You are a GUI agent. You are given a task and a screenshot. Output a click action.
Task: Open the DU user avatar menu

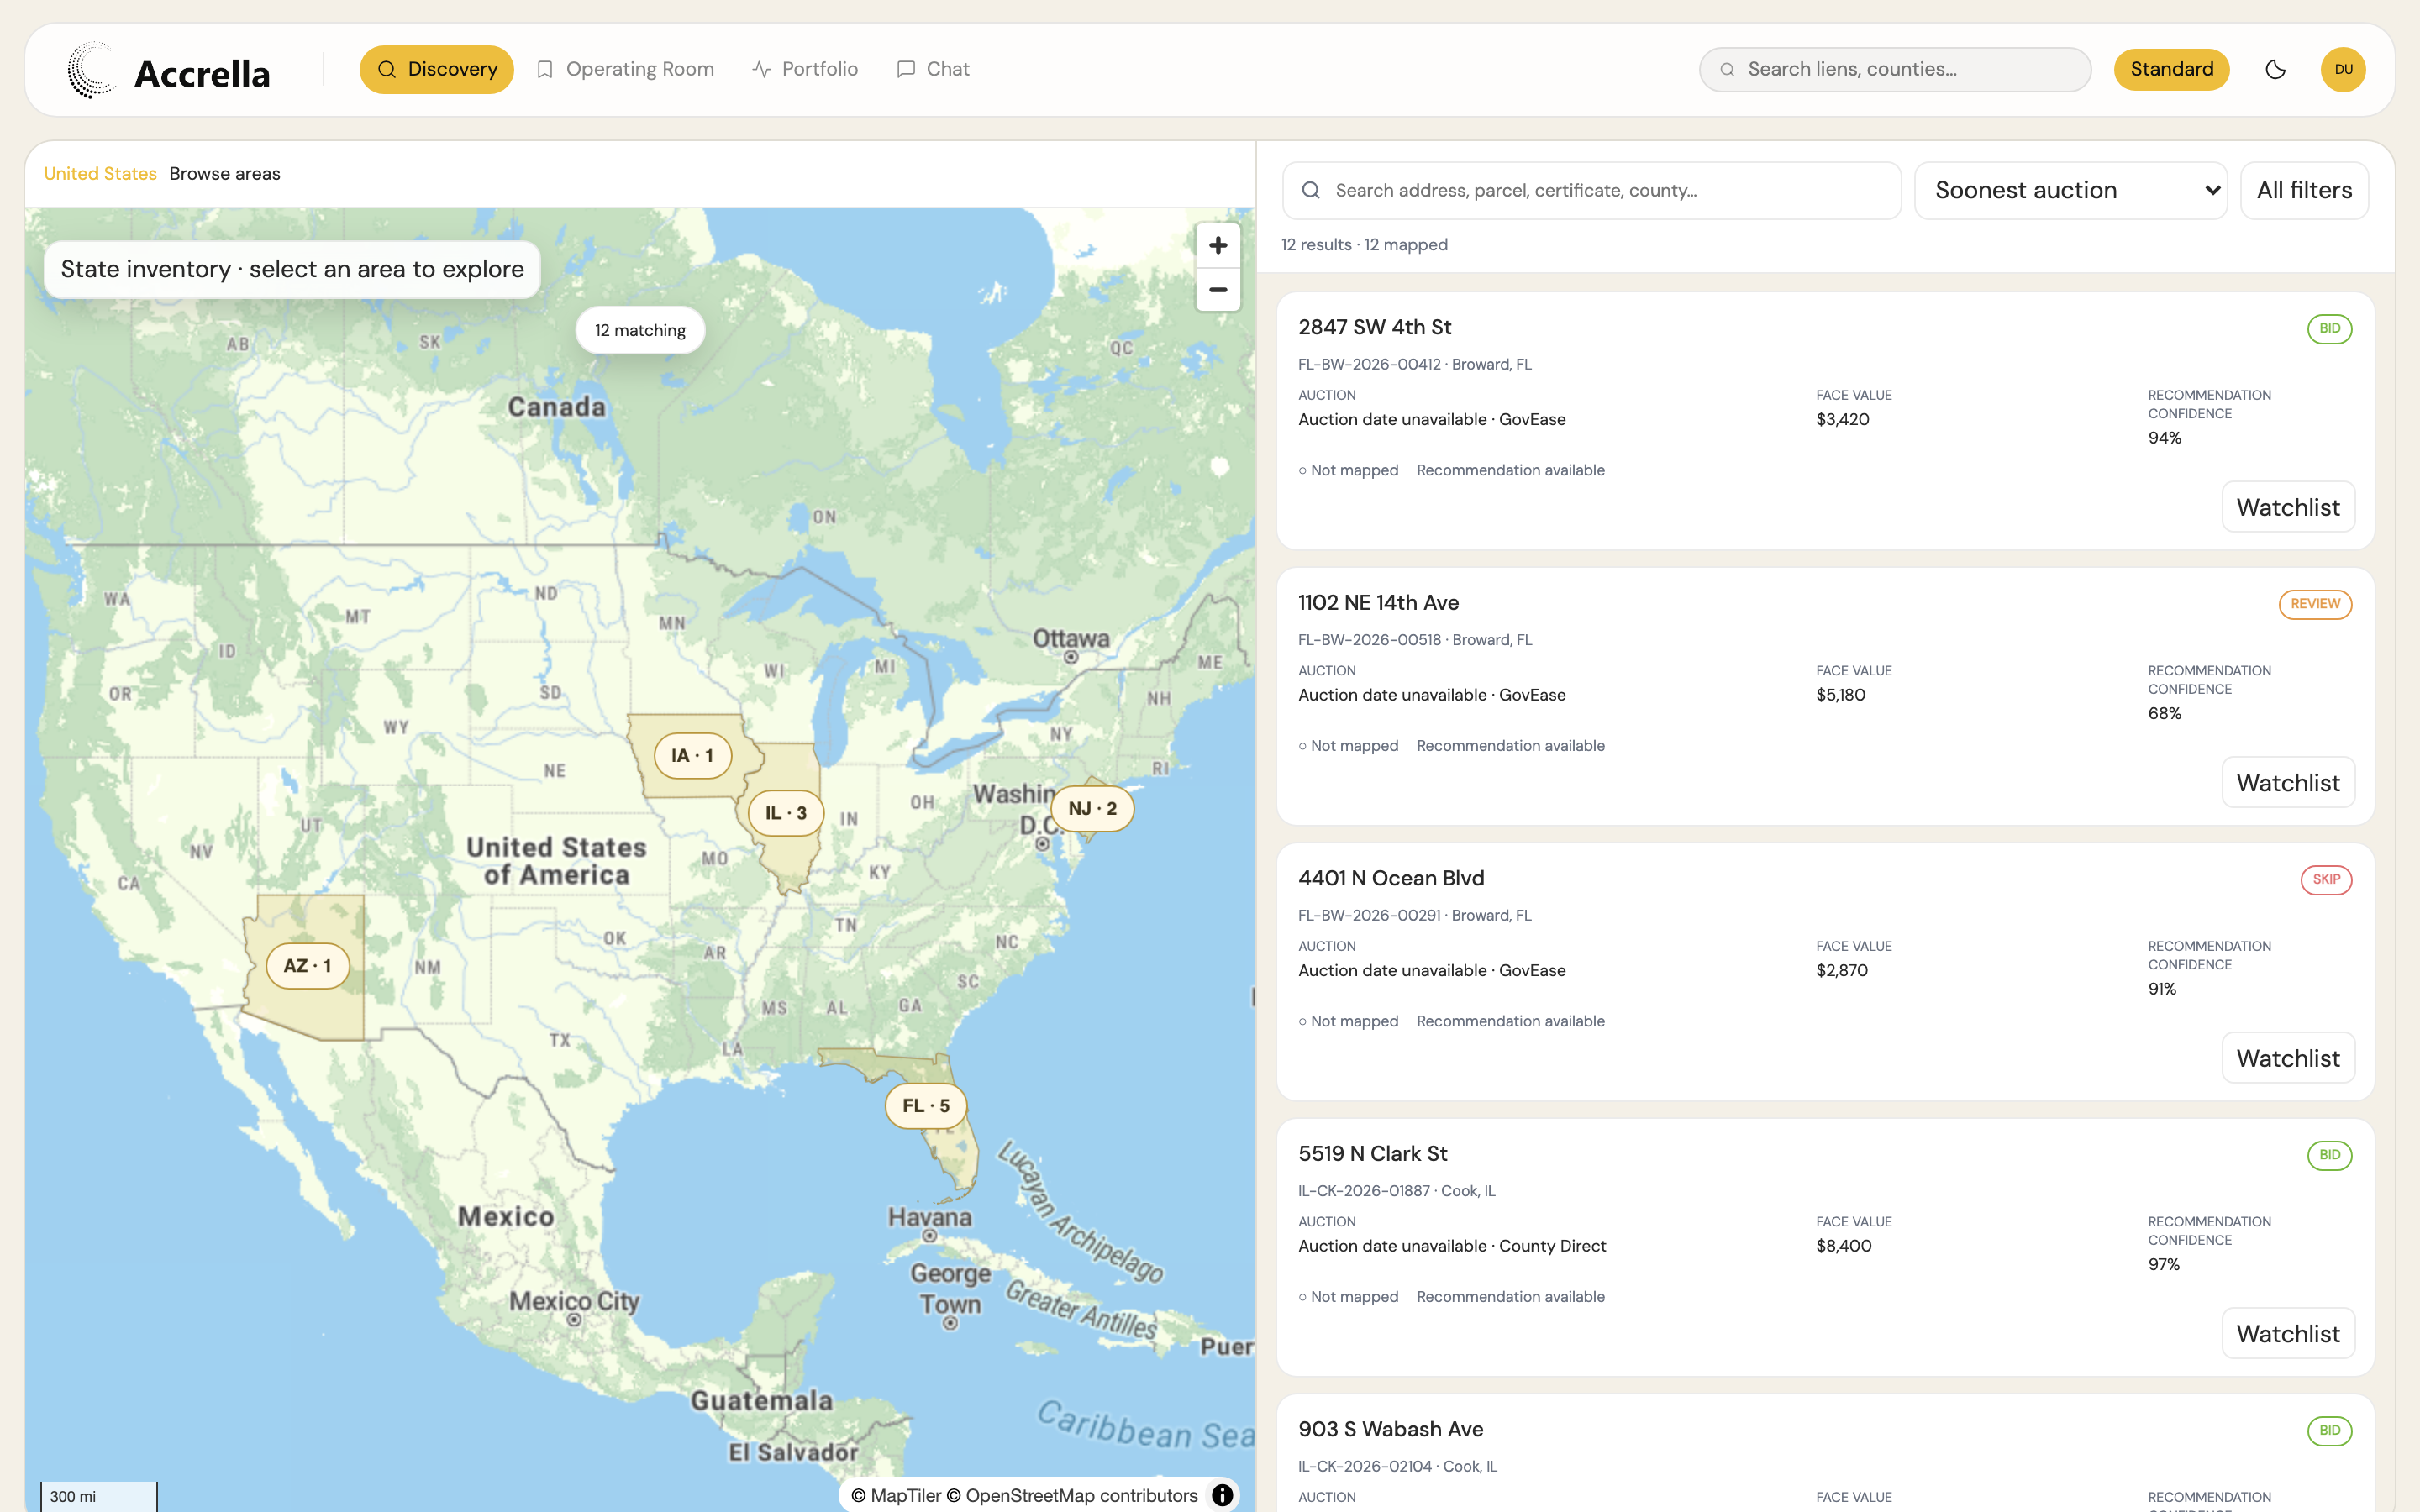2343,69
